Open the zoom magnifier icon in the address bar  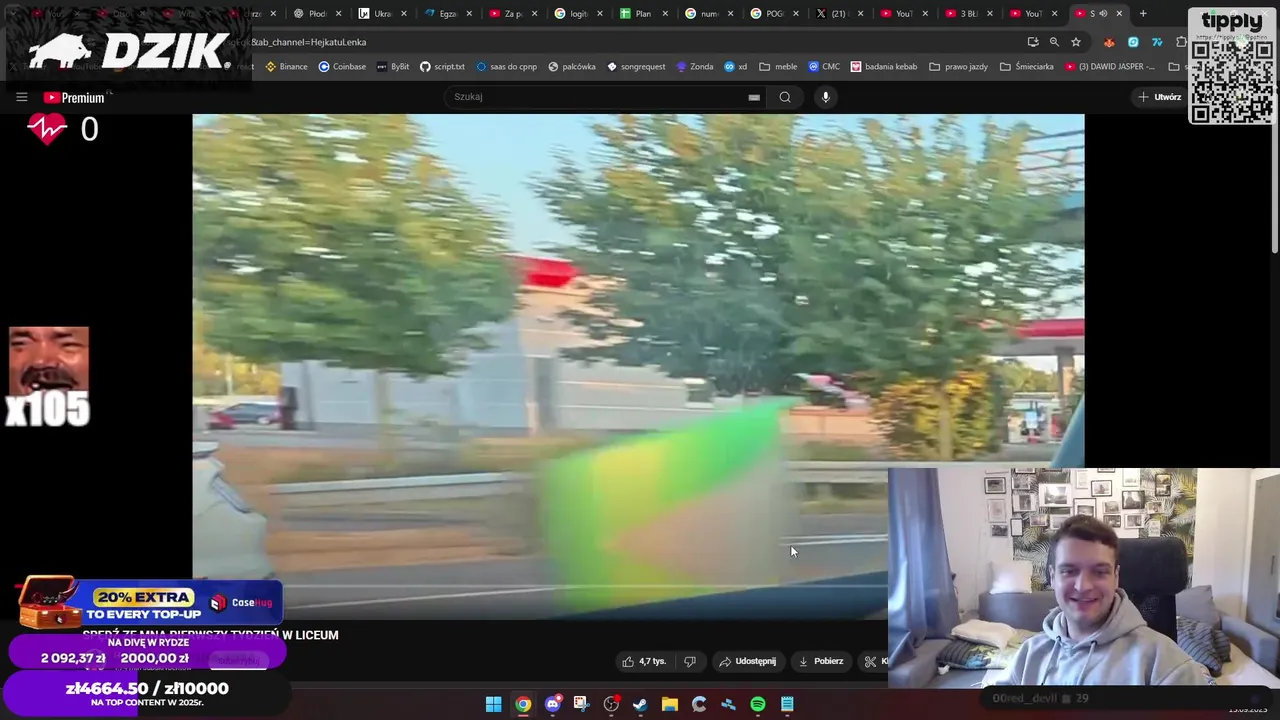pos(1054,42)
